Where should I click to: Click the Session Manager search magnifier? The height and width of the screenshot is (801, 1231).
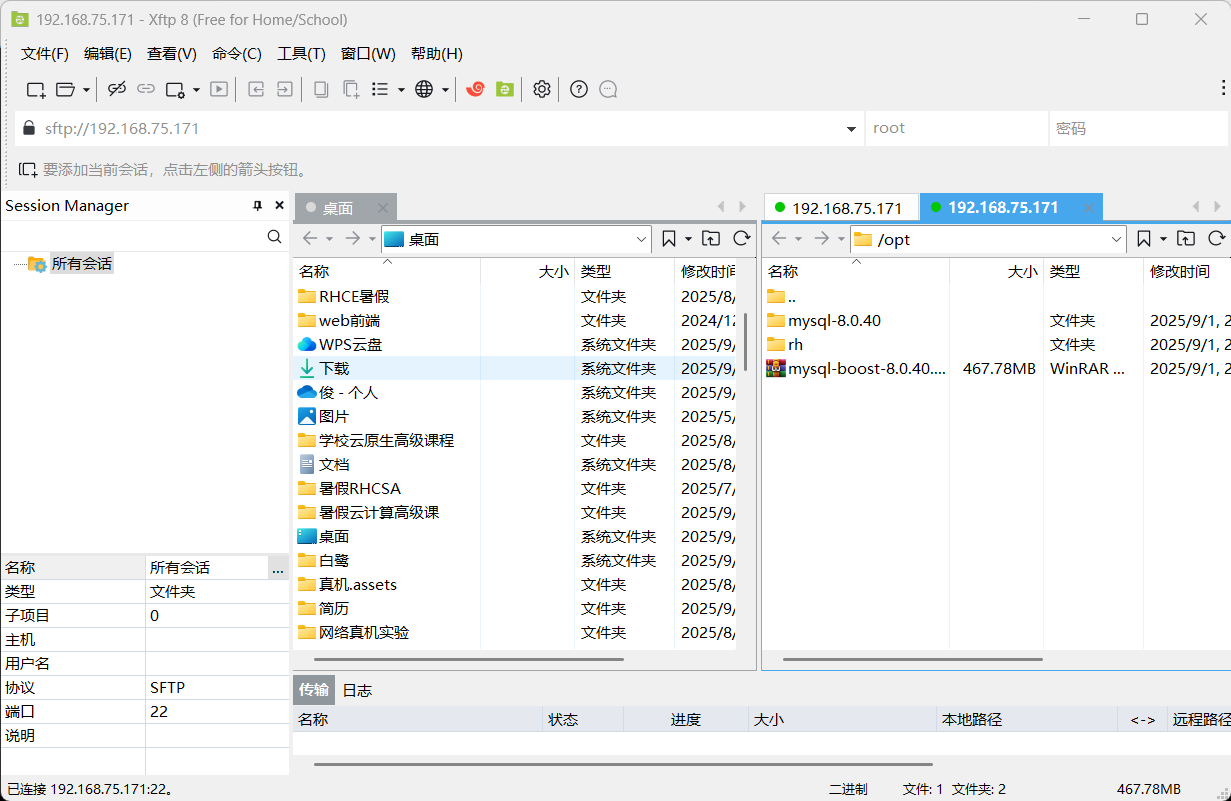275,237
